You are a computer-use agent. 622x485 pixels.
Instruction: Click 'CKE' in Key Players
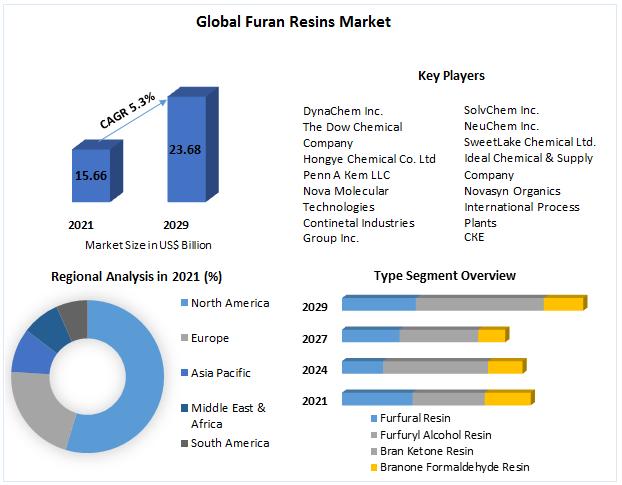(474, 237)
